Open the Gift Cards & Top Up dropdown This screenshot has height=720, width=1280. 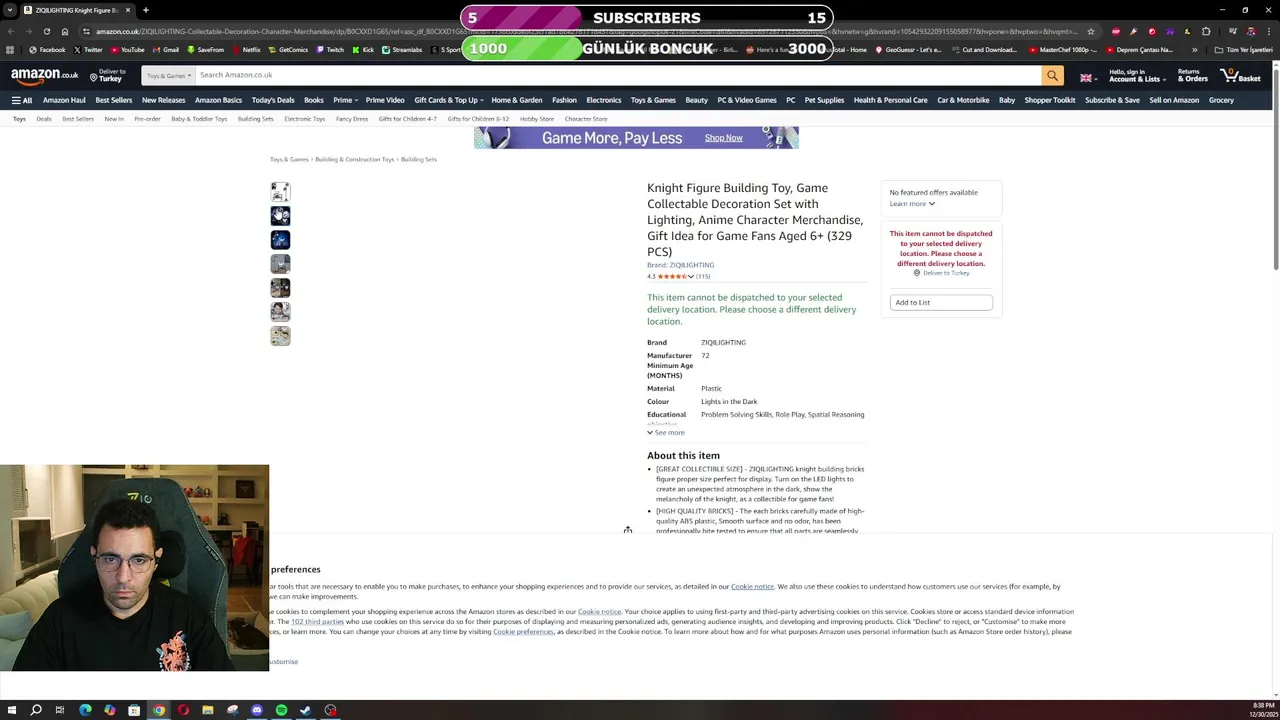click(x=448, y=100)
